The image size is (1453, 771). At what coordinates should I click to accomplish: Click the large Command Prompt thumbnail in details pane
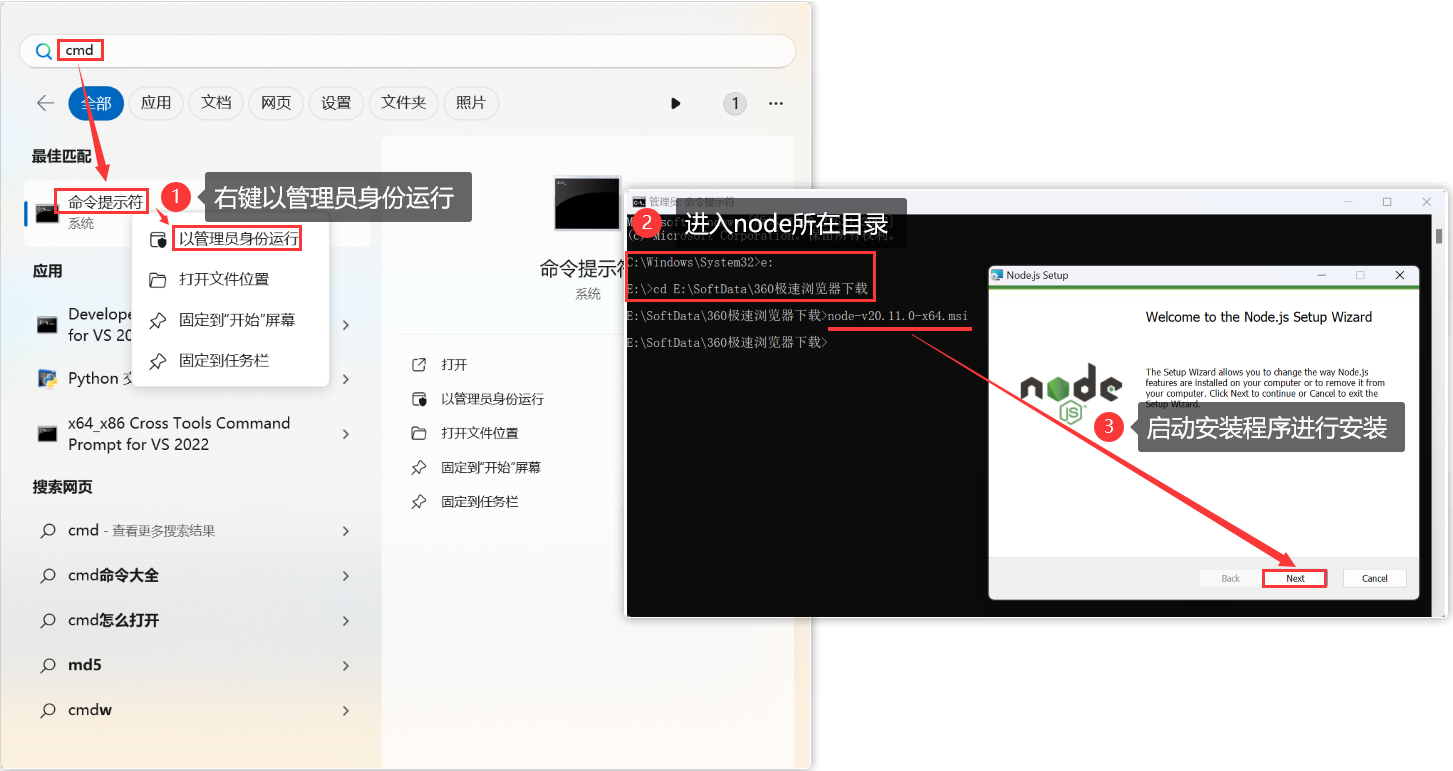pos(588,204)
